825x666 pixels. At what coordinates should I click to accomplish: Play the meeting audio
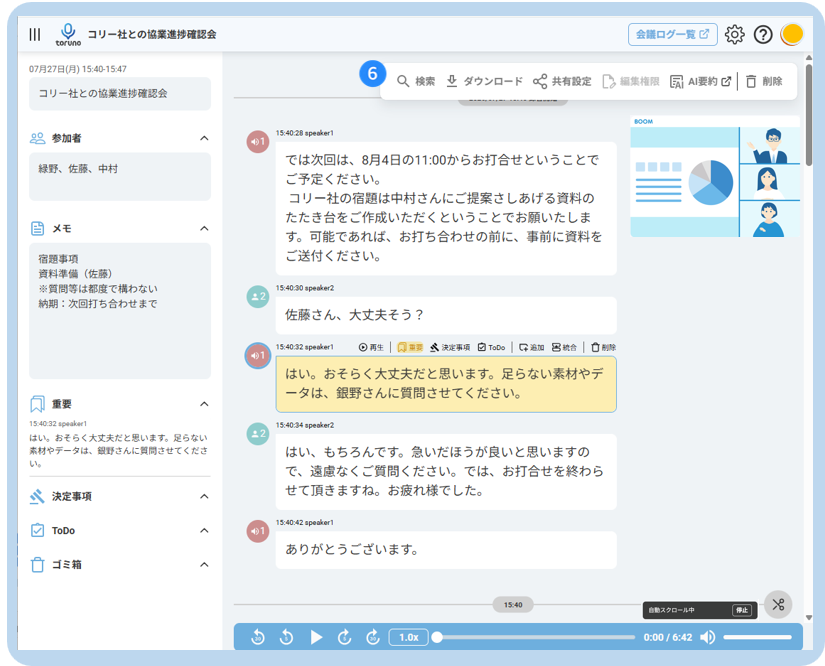pyautogui.click(x=316, y=637)
